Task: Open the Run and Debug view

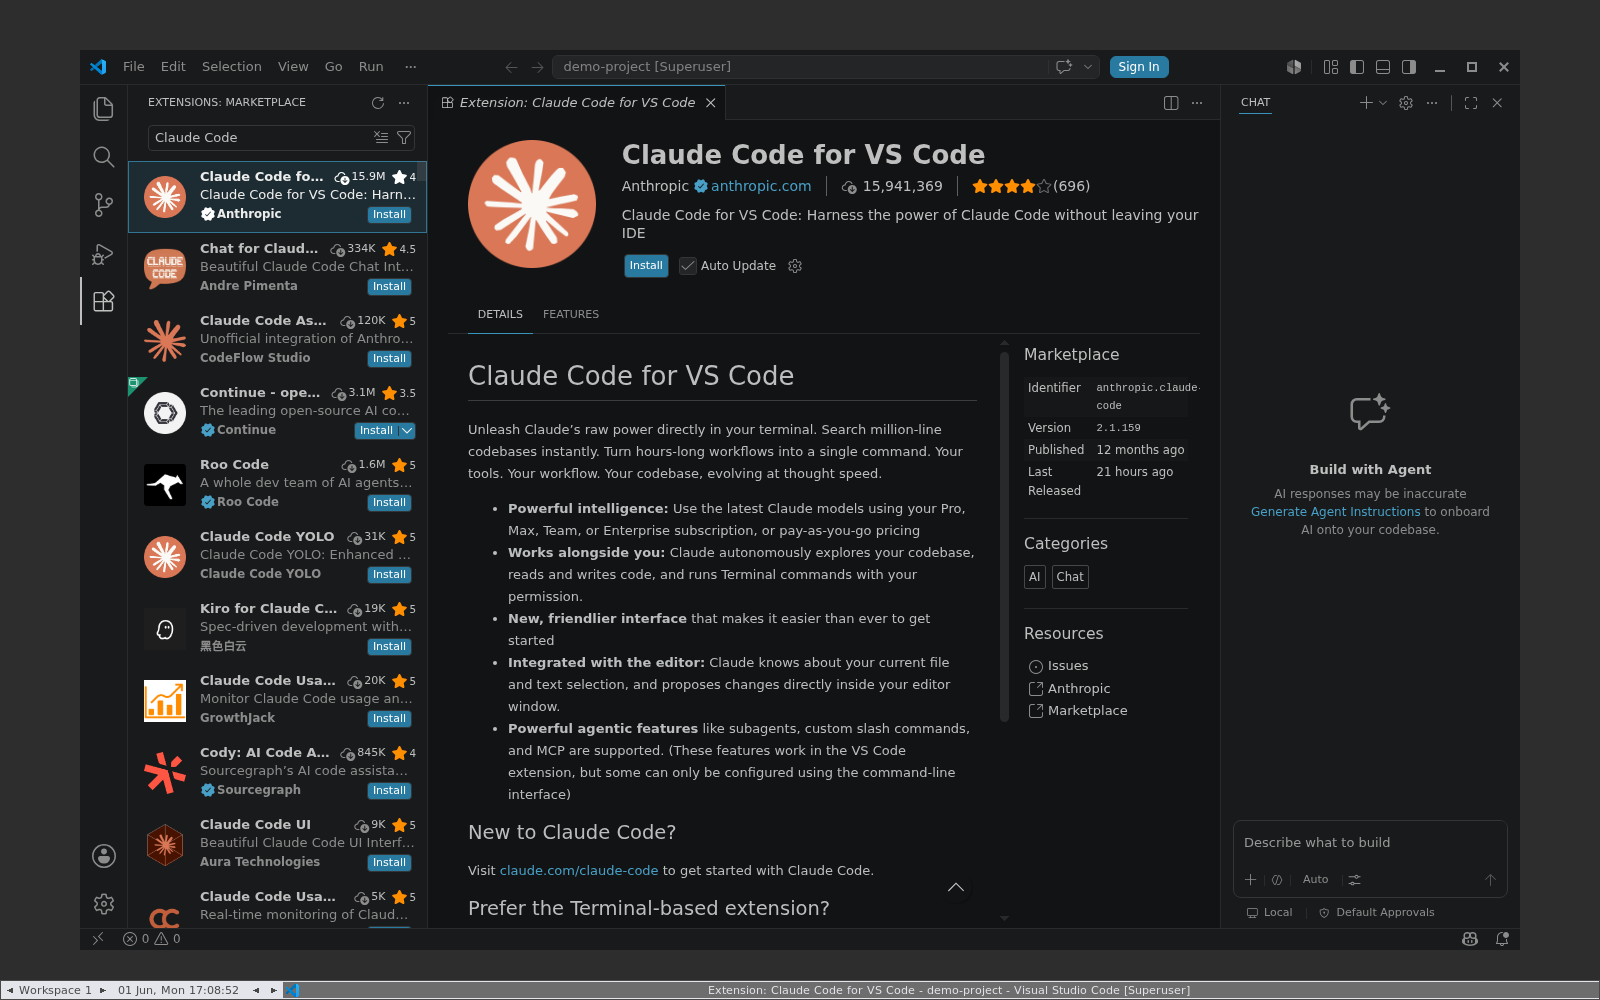Action: 103,253
